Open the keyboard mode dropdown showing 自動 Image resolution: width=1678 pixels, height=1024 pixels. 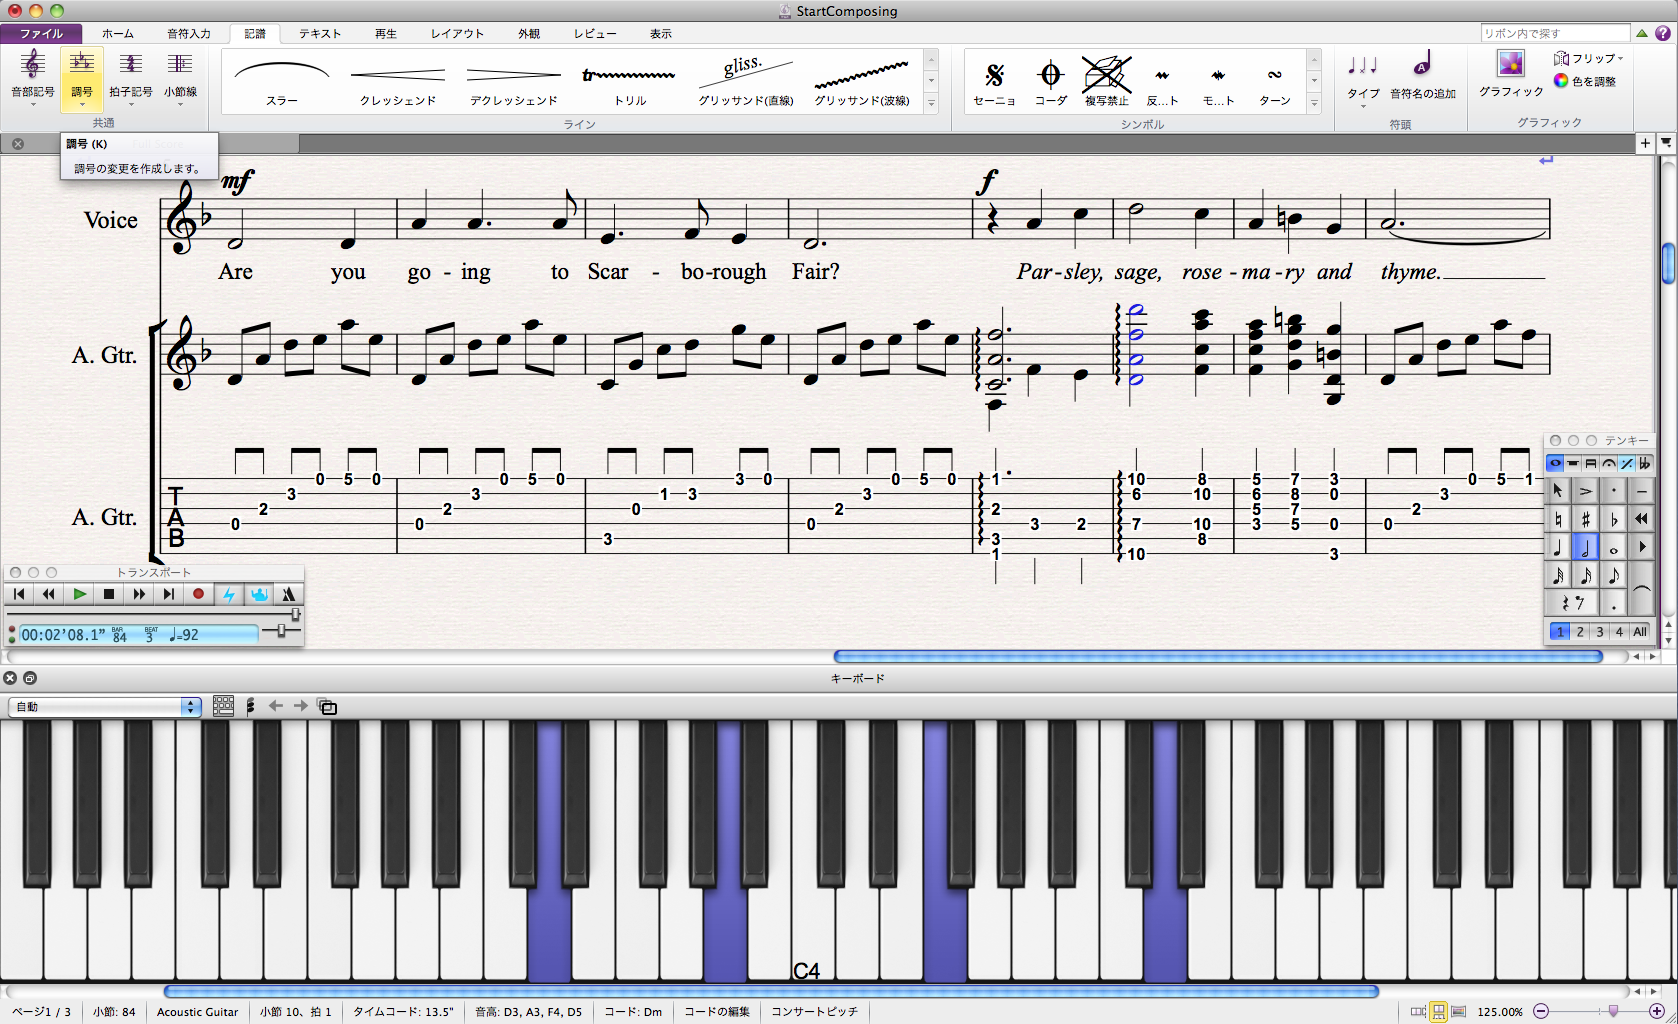(105, 706)
